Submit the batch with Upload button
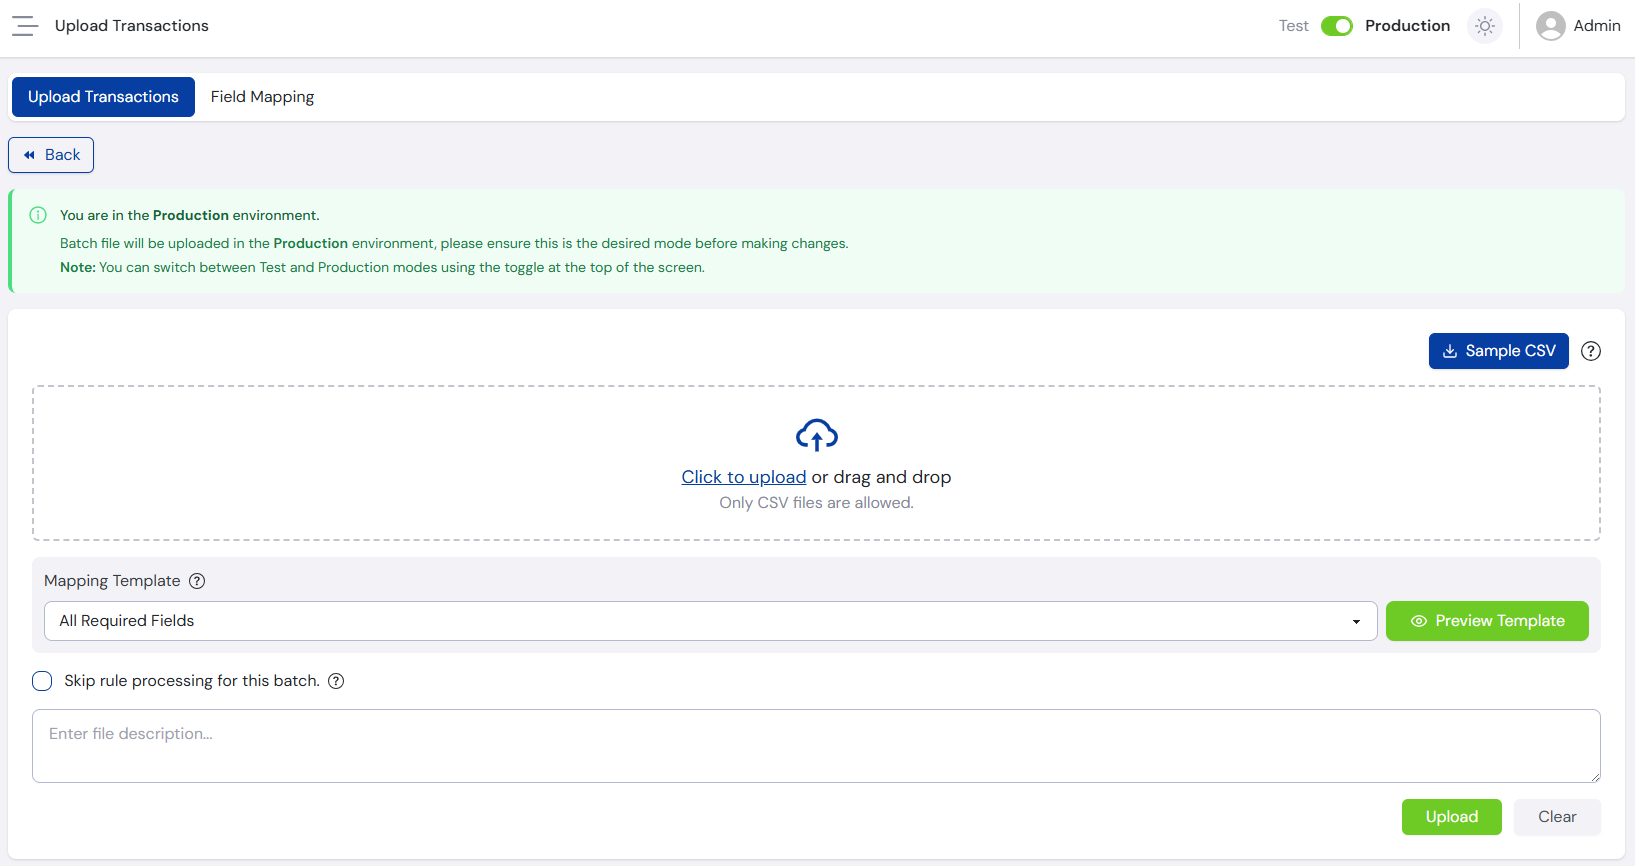 click(x=1451, y=817)
